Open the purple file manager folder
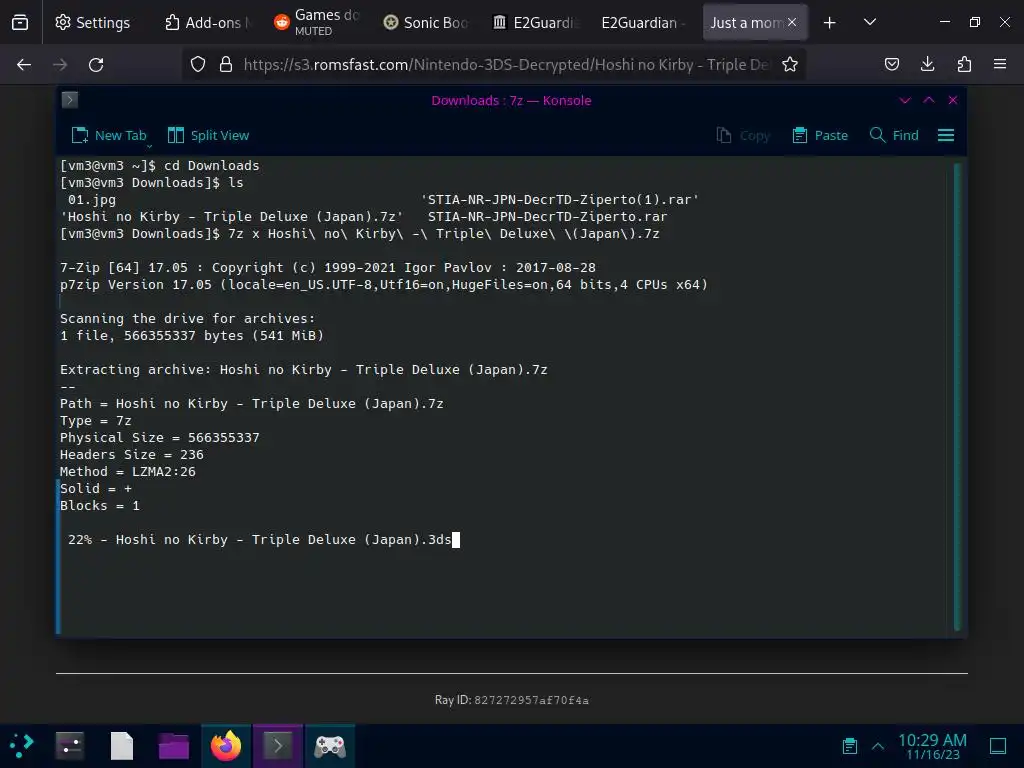This screenshot has height=768, width=1024. click(174, 746)
